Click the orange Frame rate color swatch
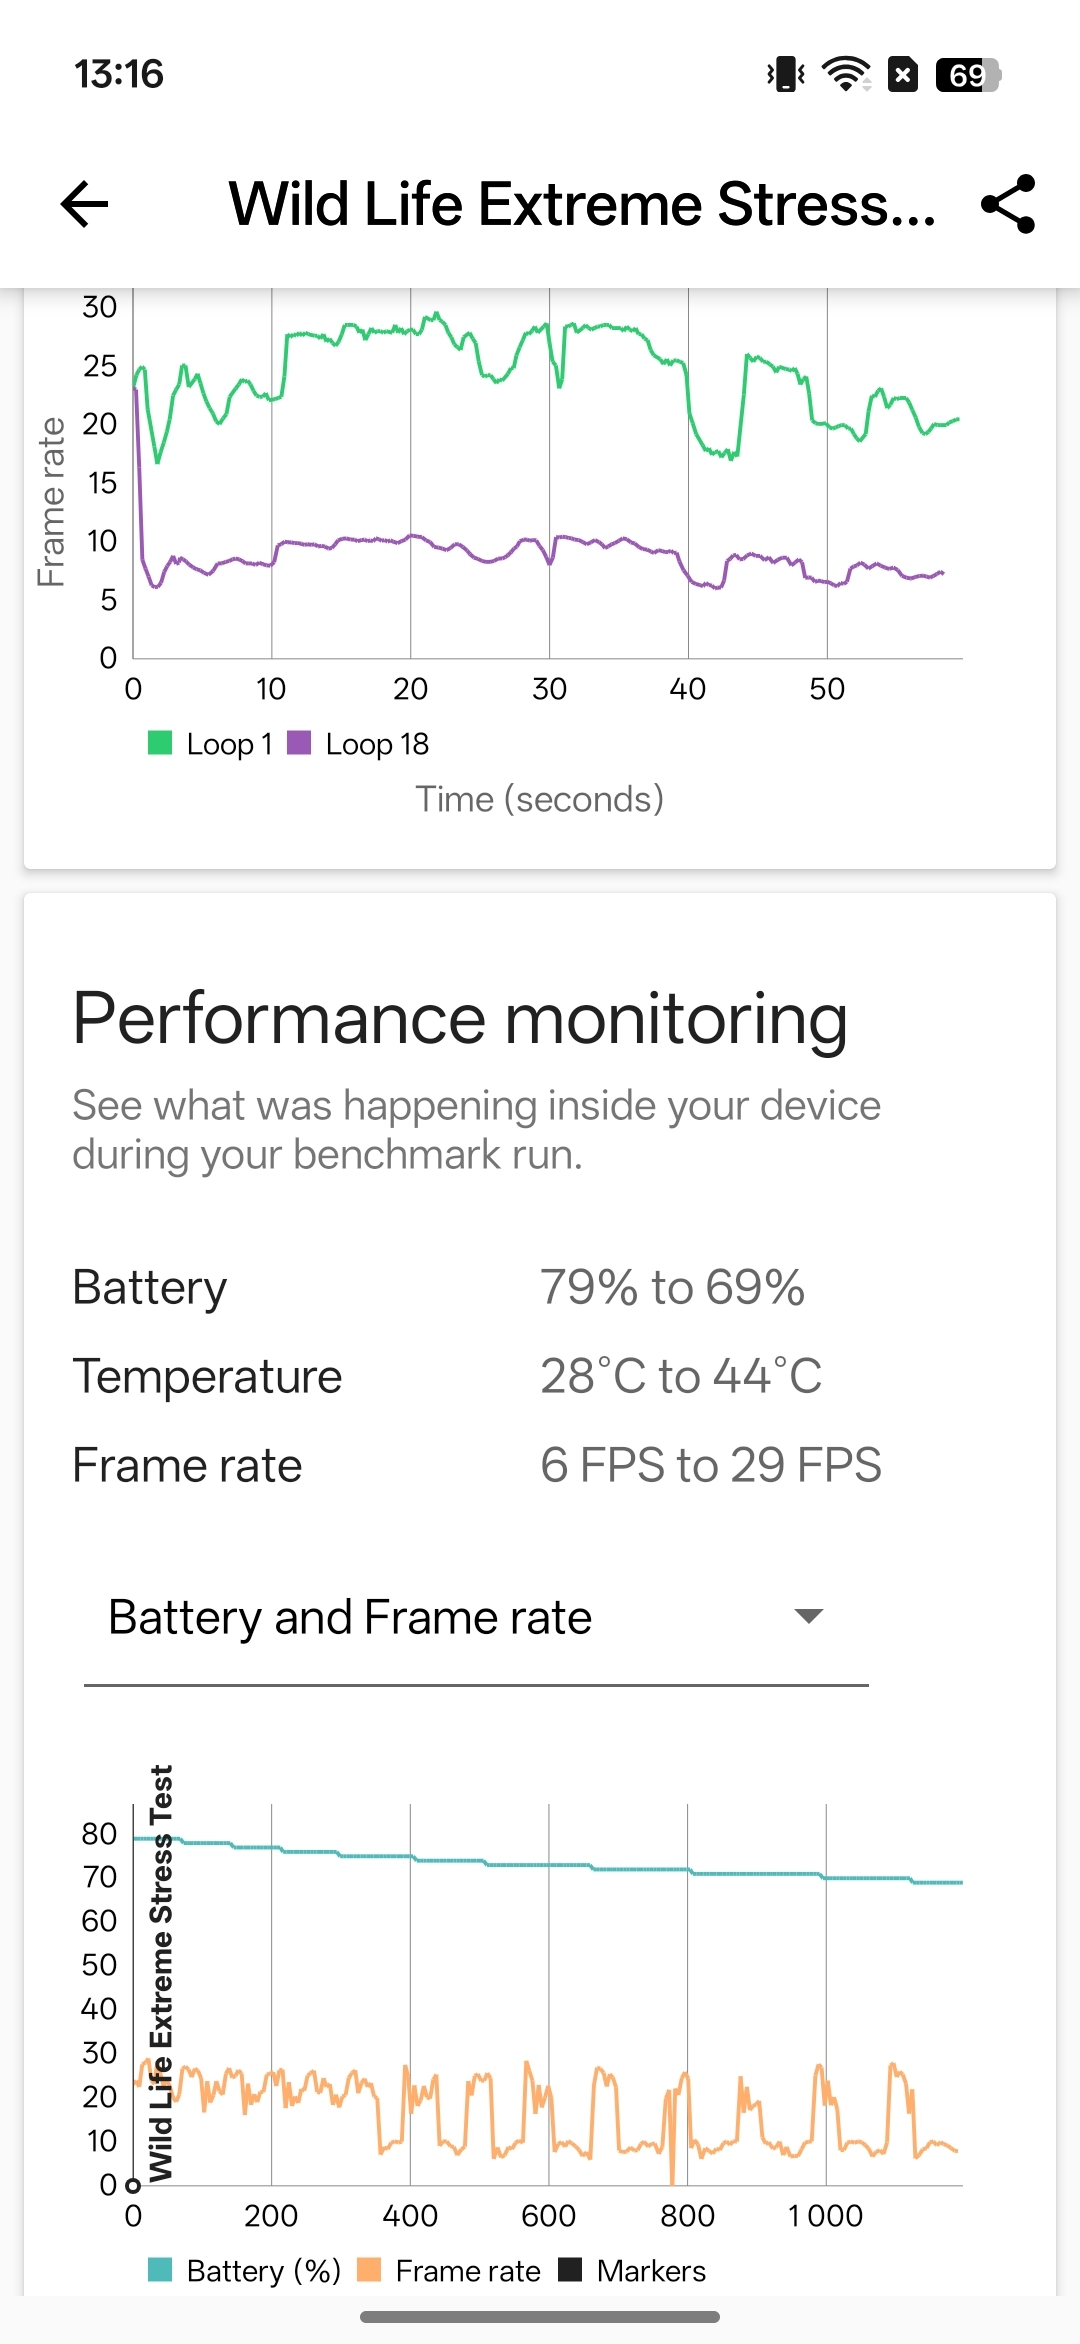1080x2344 pixels. pyautogui.click(x=369, y=2270)
